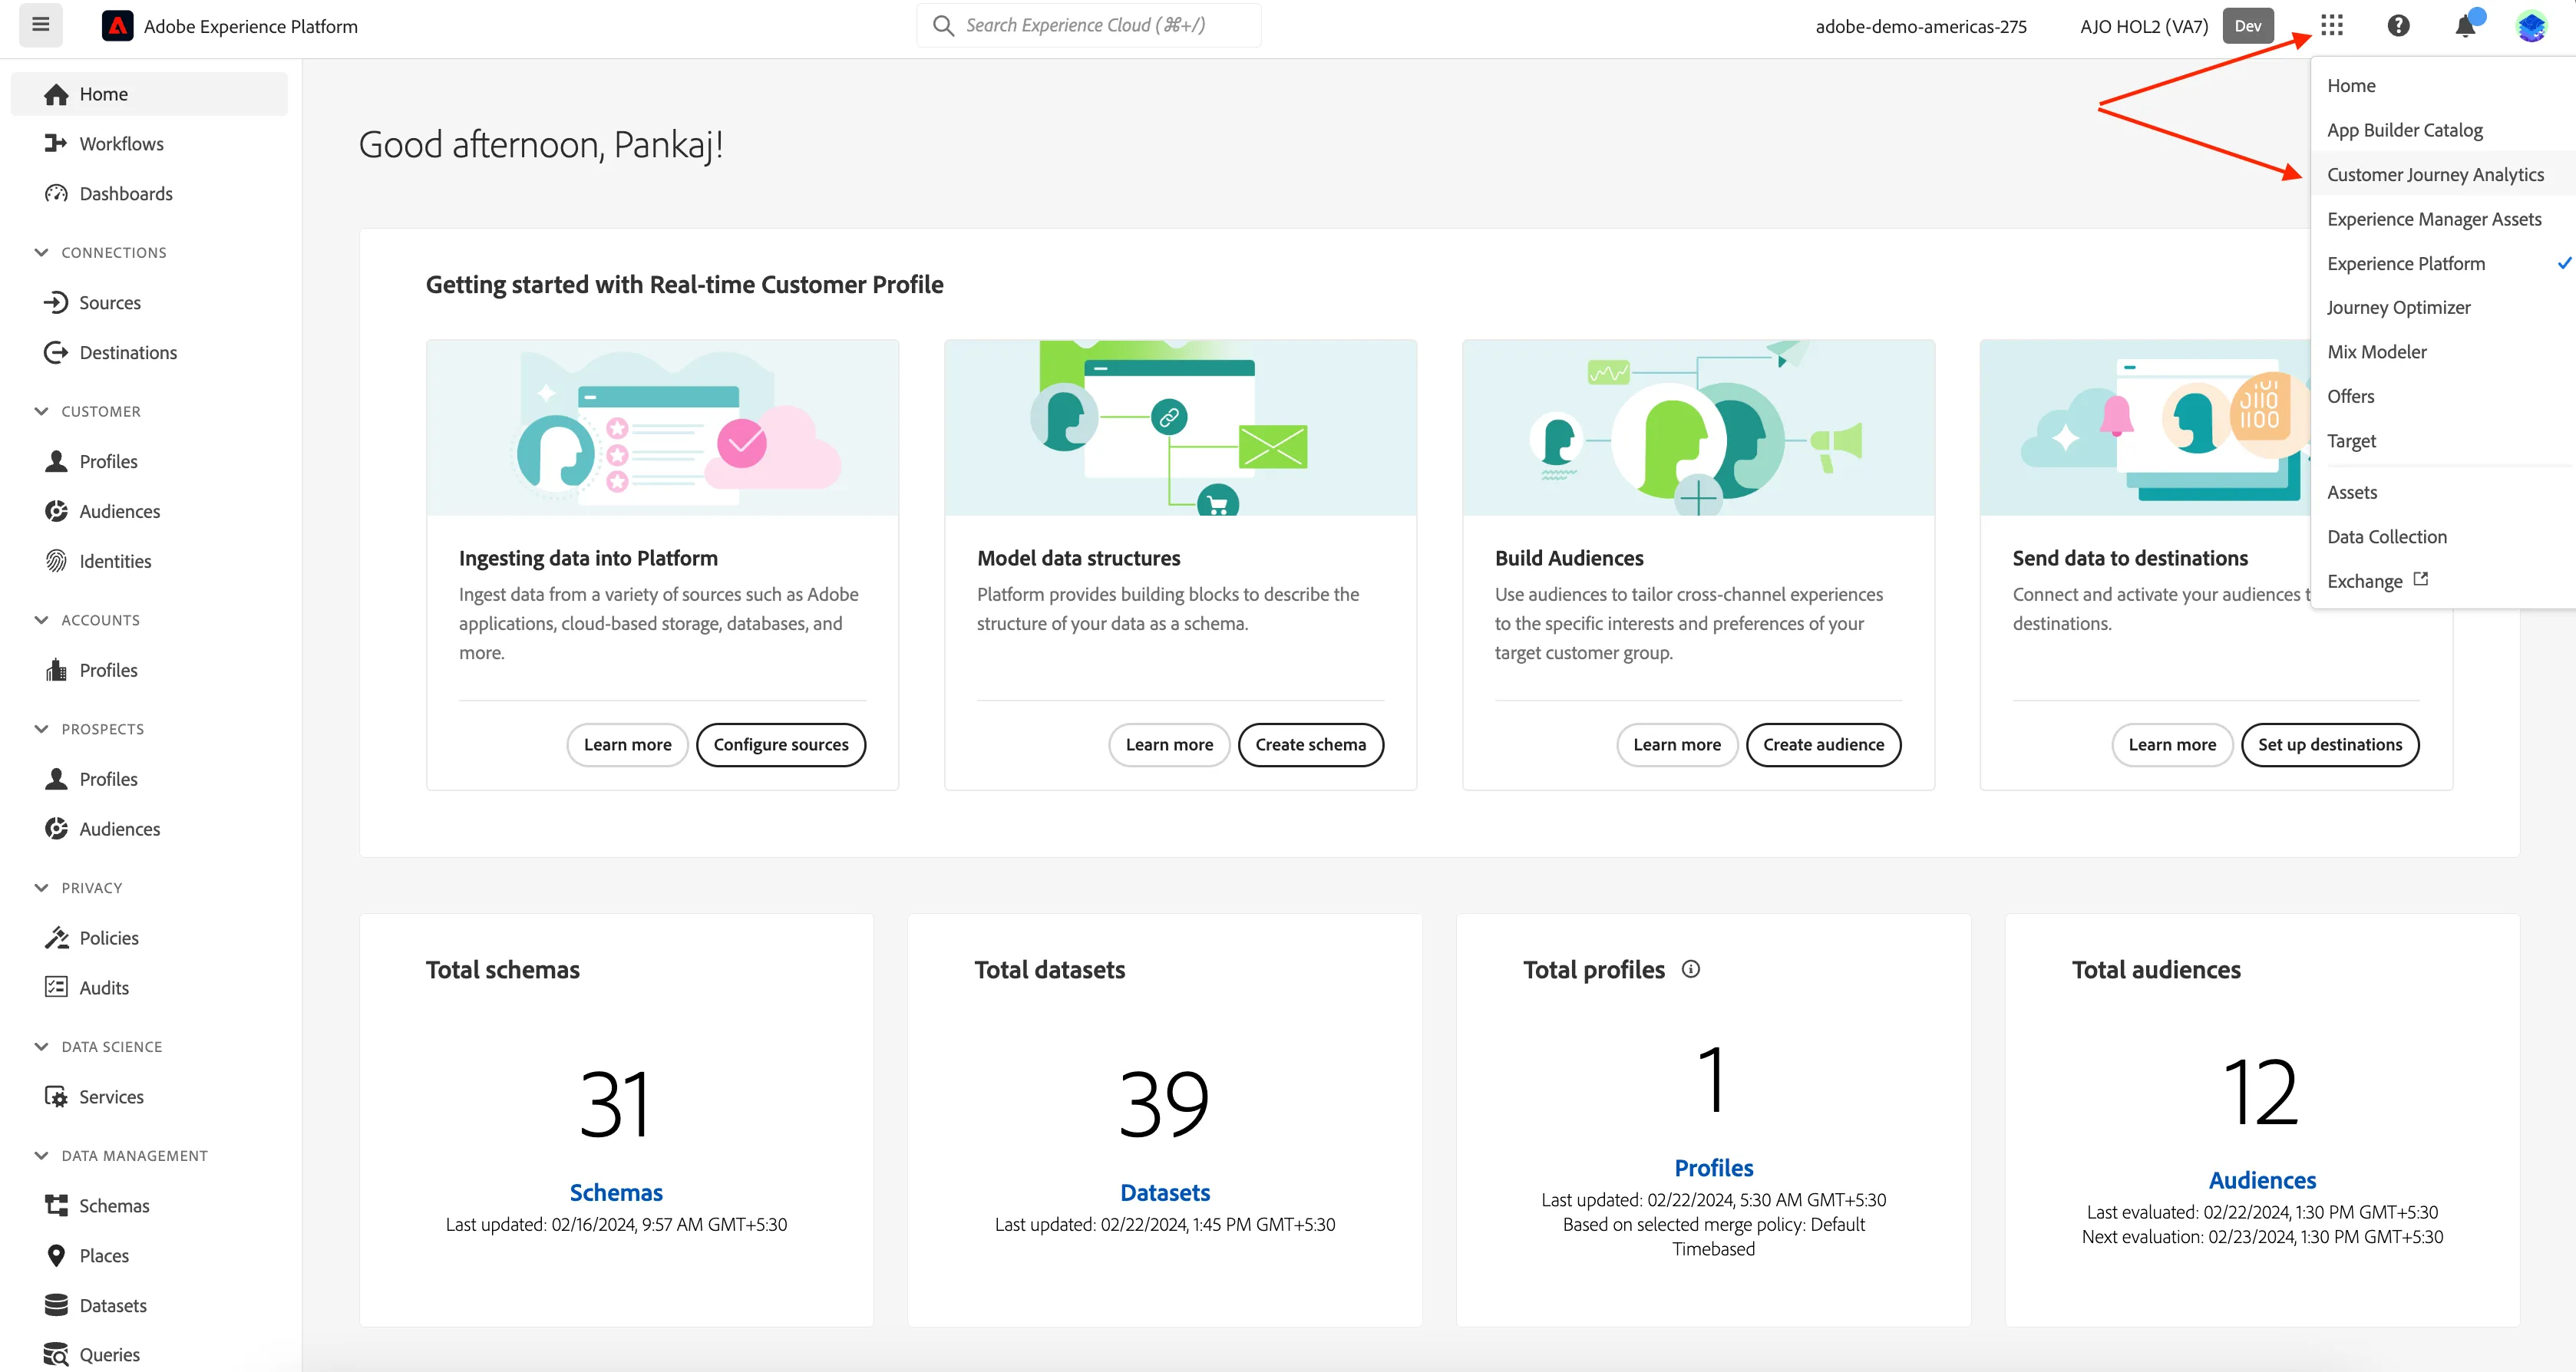
Task: Collapse the left navigation with the hamburger icon
Action: coord(41,25)
